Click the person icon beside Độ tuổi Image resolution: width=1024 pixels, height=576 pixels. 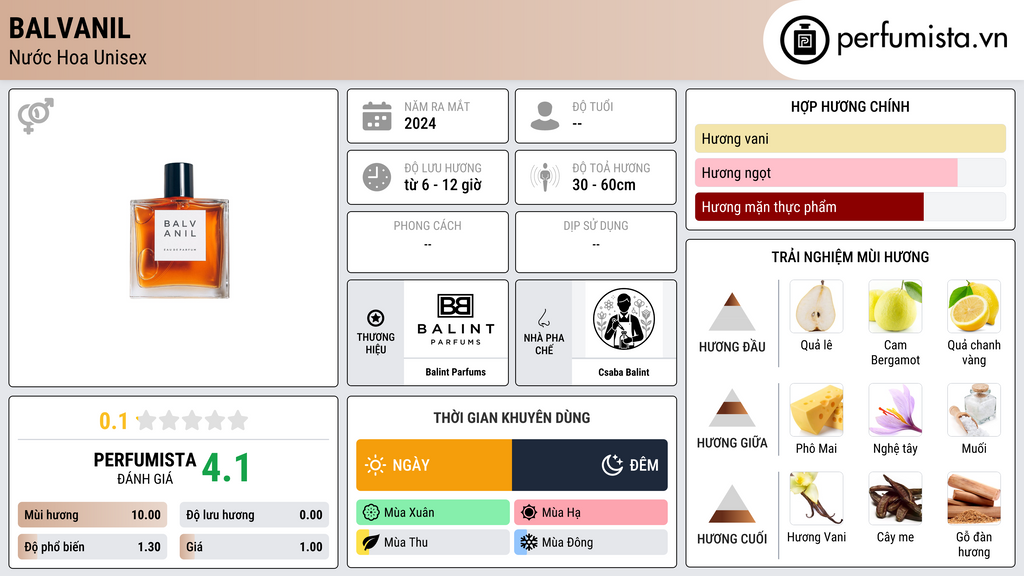(x=545, y=116)
